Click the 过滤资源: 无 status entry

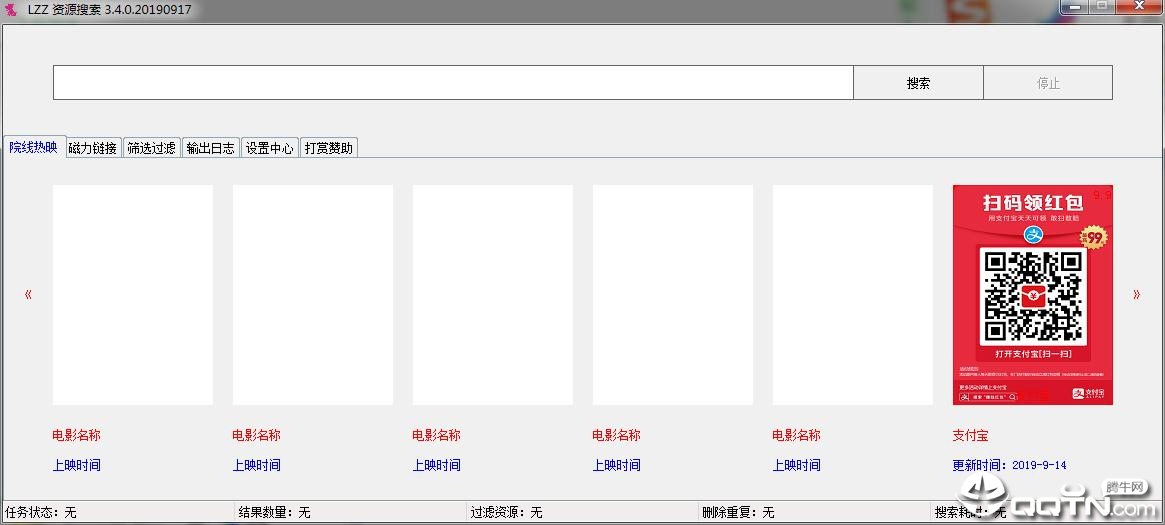tap(506, 512)
